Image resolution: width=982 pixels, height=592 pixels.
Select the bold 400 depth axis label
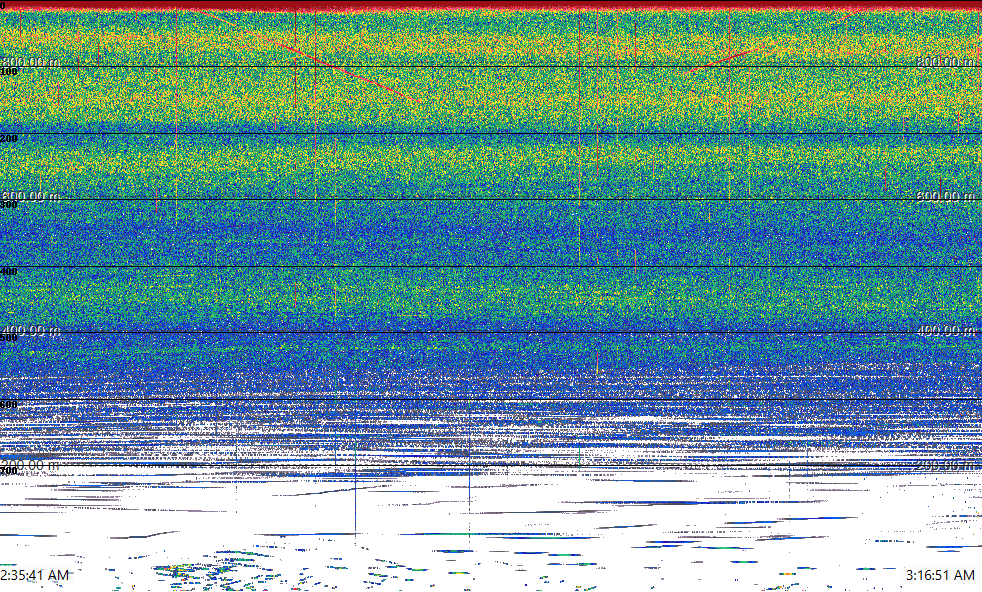pos(9,271)
